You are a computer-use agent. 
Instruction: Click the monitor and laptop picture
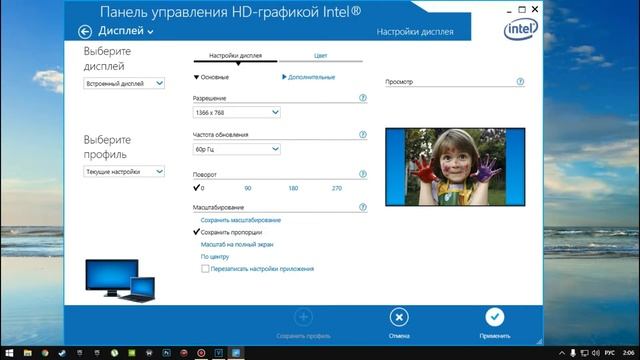pyautogui.click(x=120, y=280)
